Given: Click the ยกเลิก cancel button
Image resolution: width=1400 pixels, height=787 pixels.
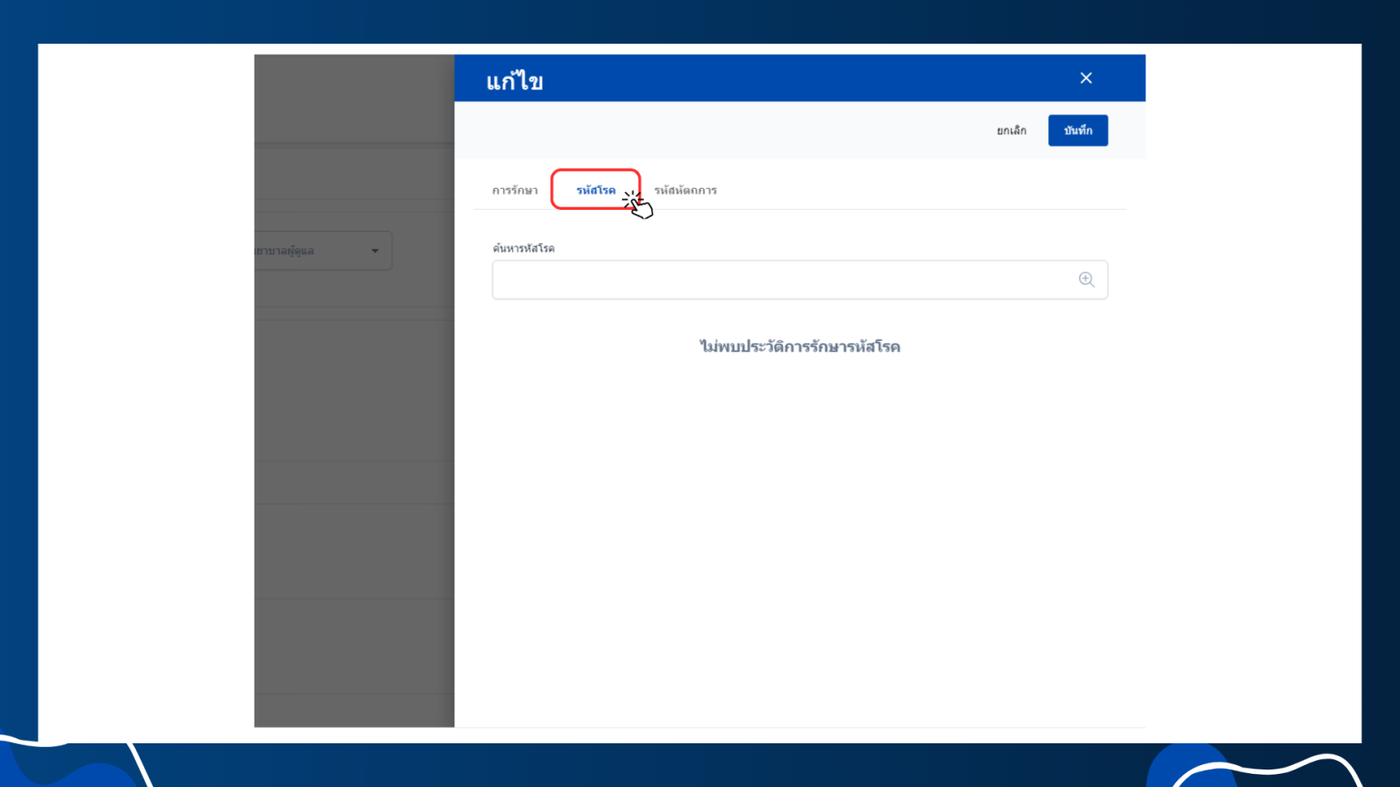Looking at the screenshot, I should [x=1011, y=131].
